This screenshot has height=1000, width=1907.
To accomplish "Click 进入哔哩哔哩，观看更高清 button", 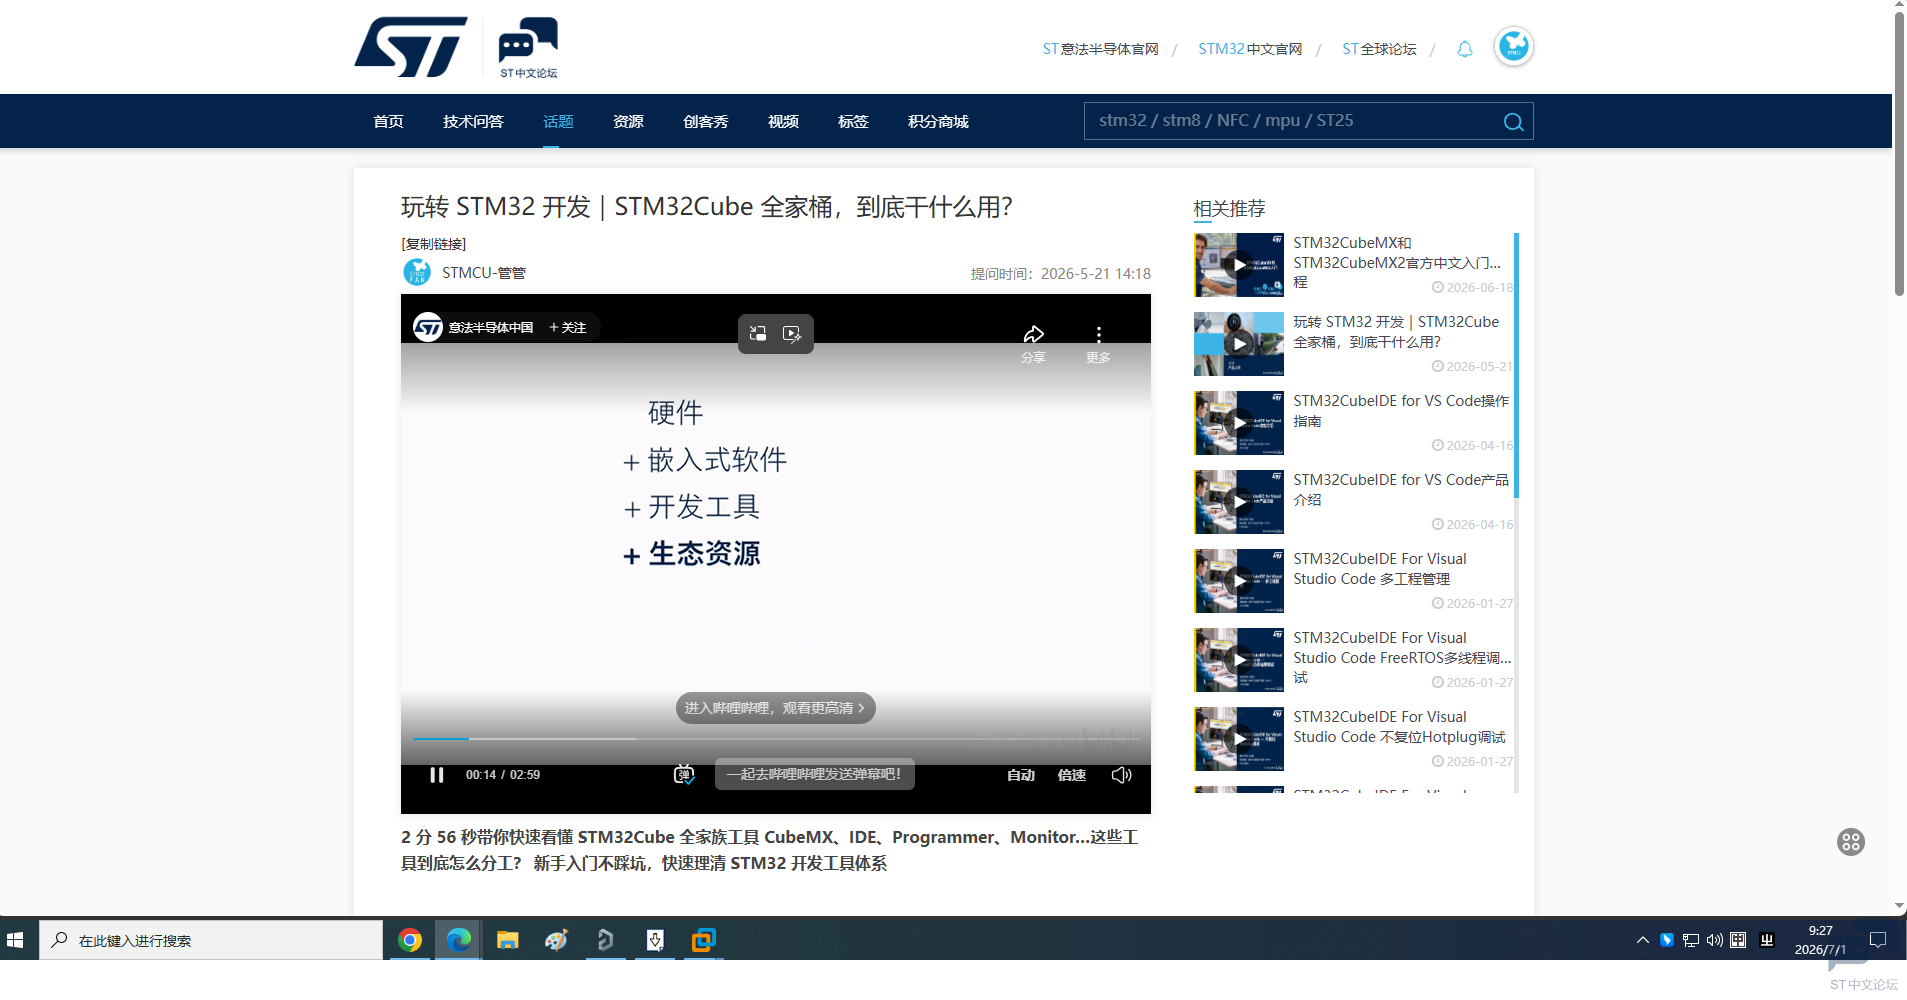I will pos(776,708).
